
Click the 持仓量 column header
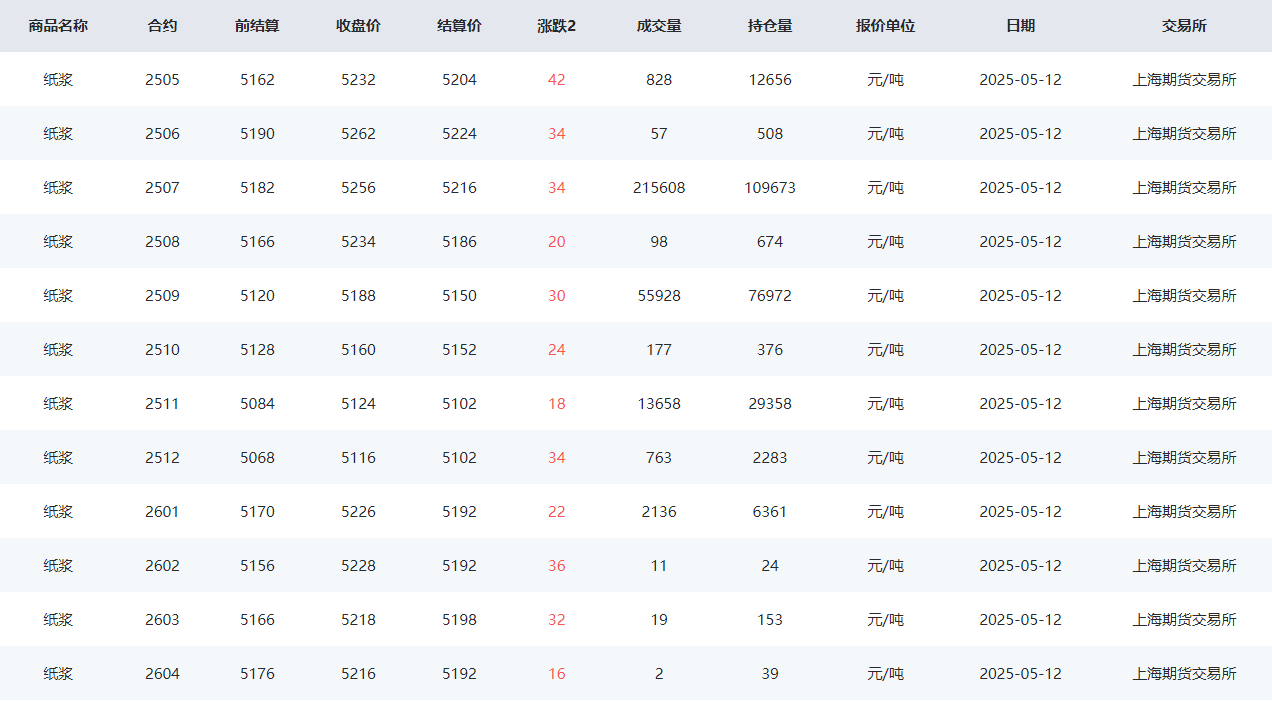tap(770, 26)
